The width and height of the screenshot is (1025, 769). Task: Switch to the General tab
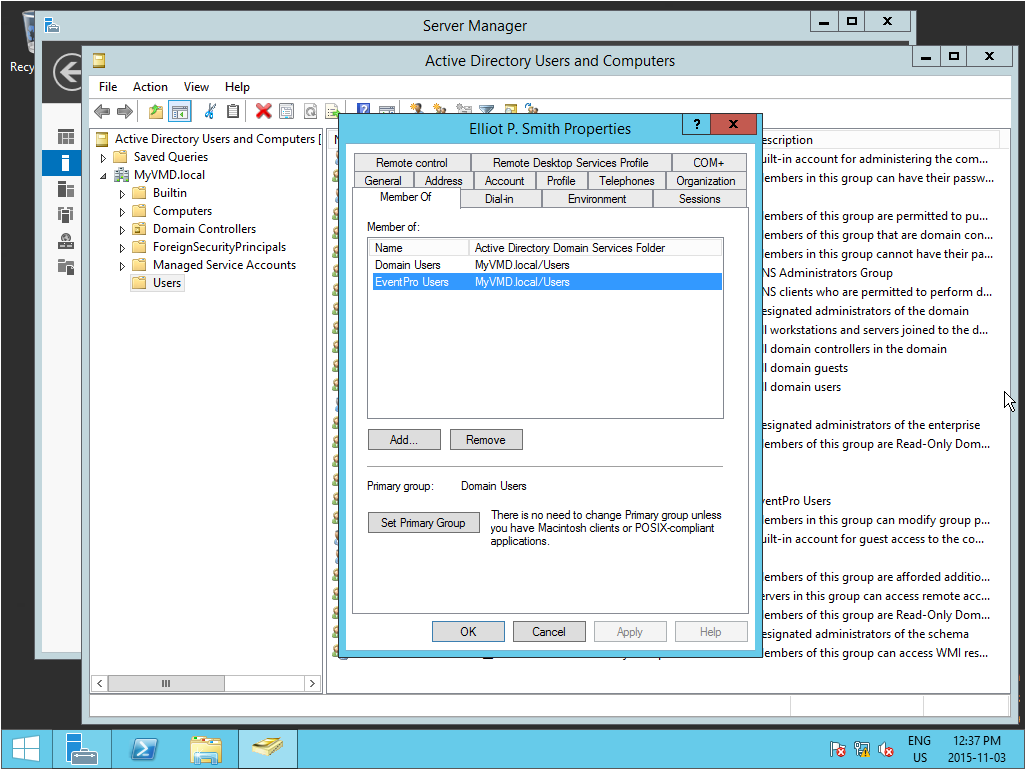tap(383, 180)
